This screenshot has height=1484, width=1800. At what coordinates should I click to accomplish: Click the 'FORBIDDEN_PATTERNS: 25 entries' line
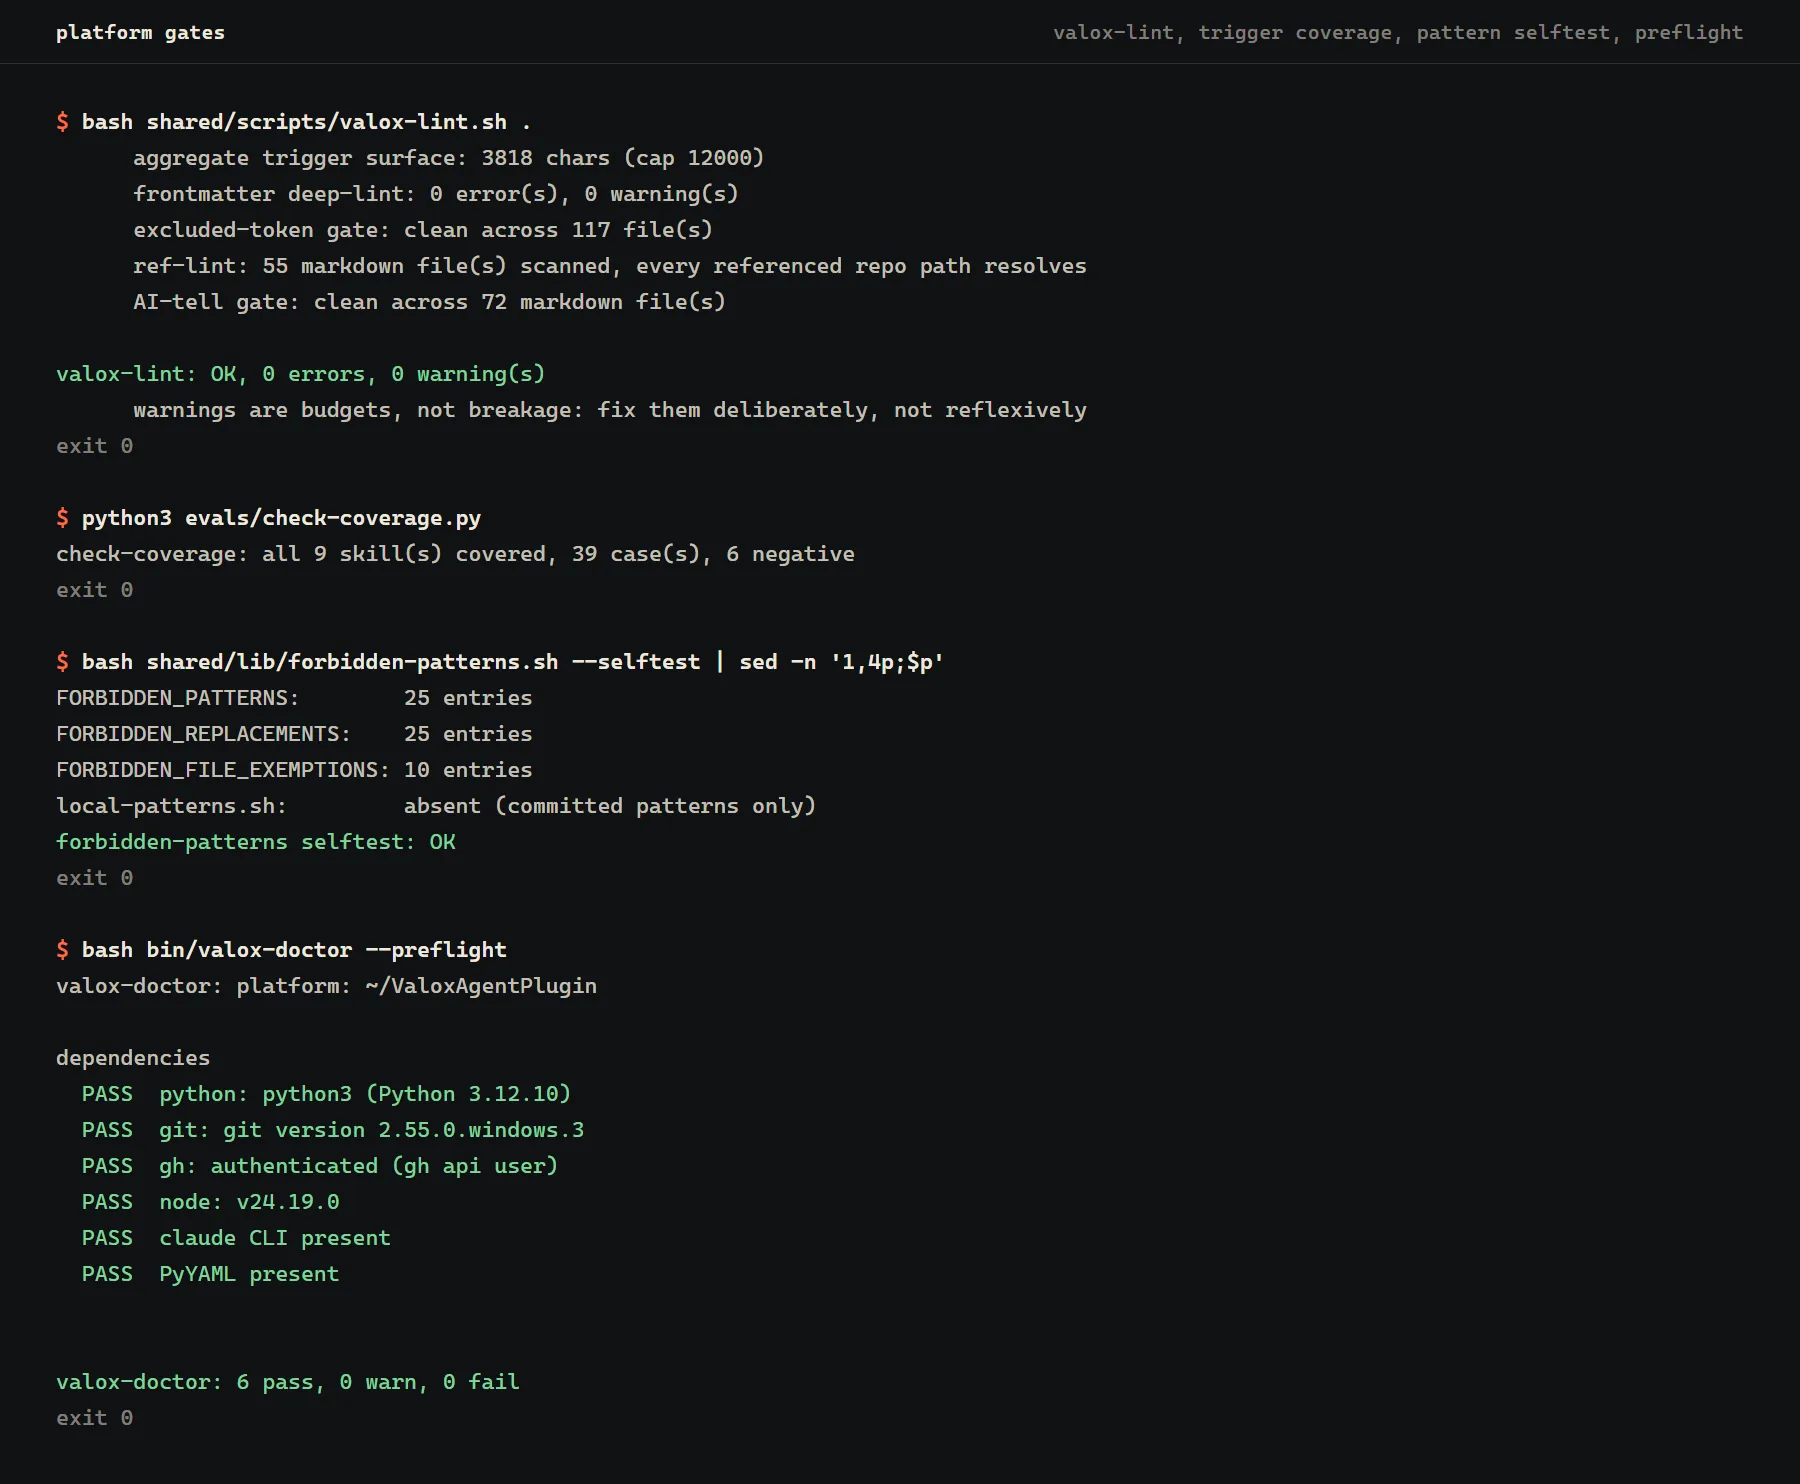coord(294,698)
